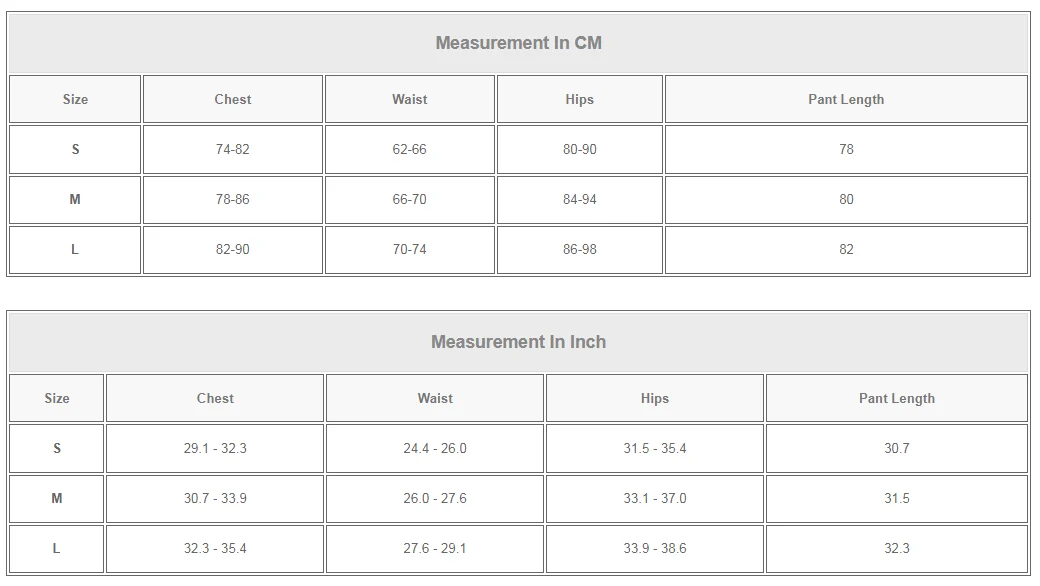Image resolution: width=1040 pixels, height=586 pixels.
Task: Click pant length value 32.3
Action: [x=897, y=548]
